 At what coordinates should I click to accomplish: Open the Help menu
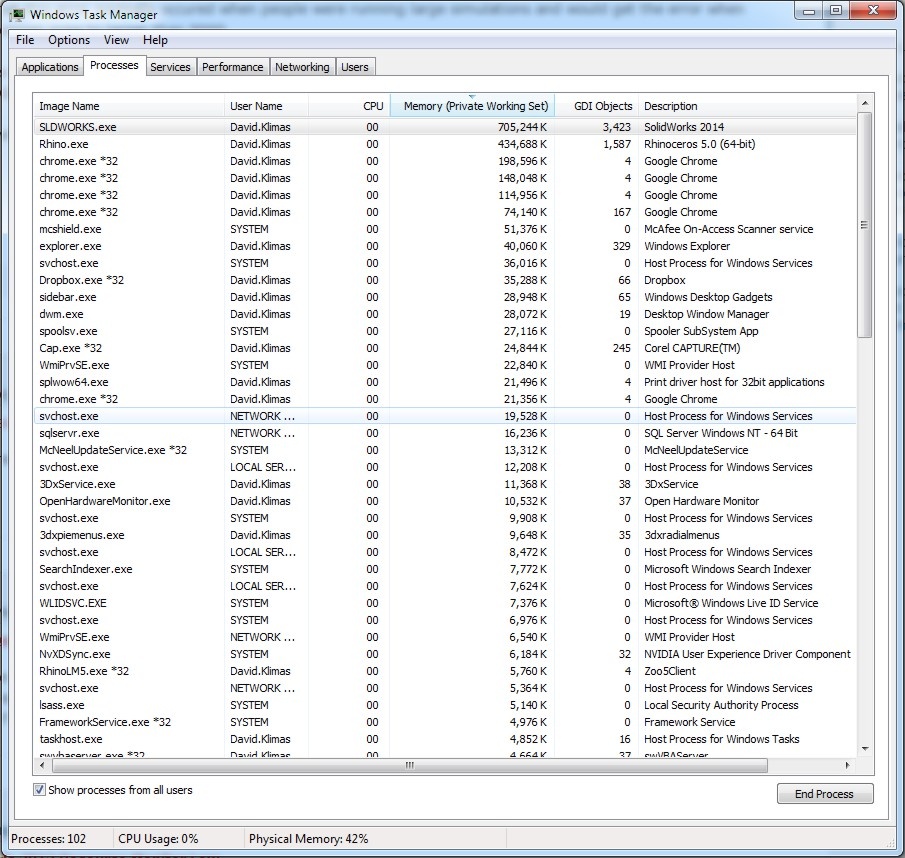pyautogui.click(x=155, y=40)
